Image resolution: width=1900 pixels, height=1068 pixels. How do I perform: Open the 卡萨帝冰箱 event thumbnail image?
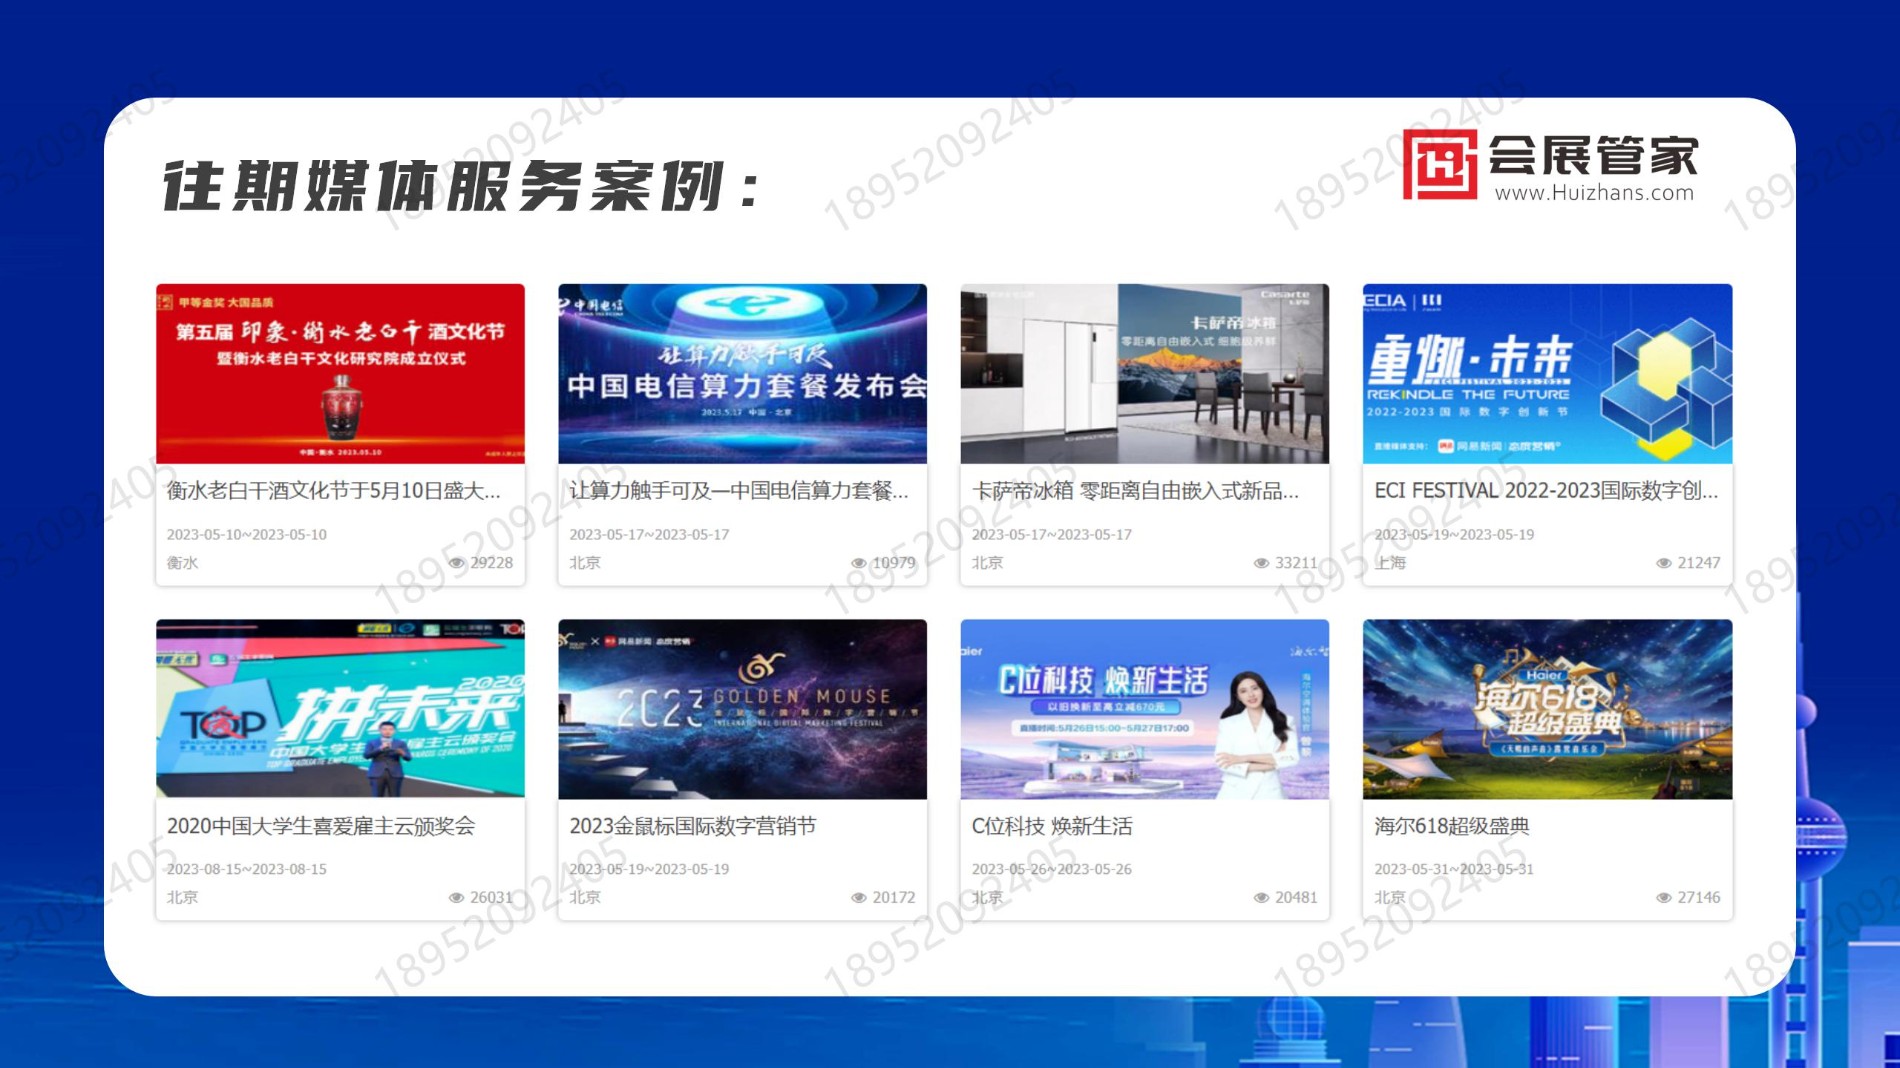click(x=1144, y=373)
